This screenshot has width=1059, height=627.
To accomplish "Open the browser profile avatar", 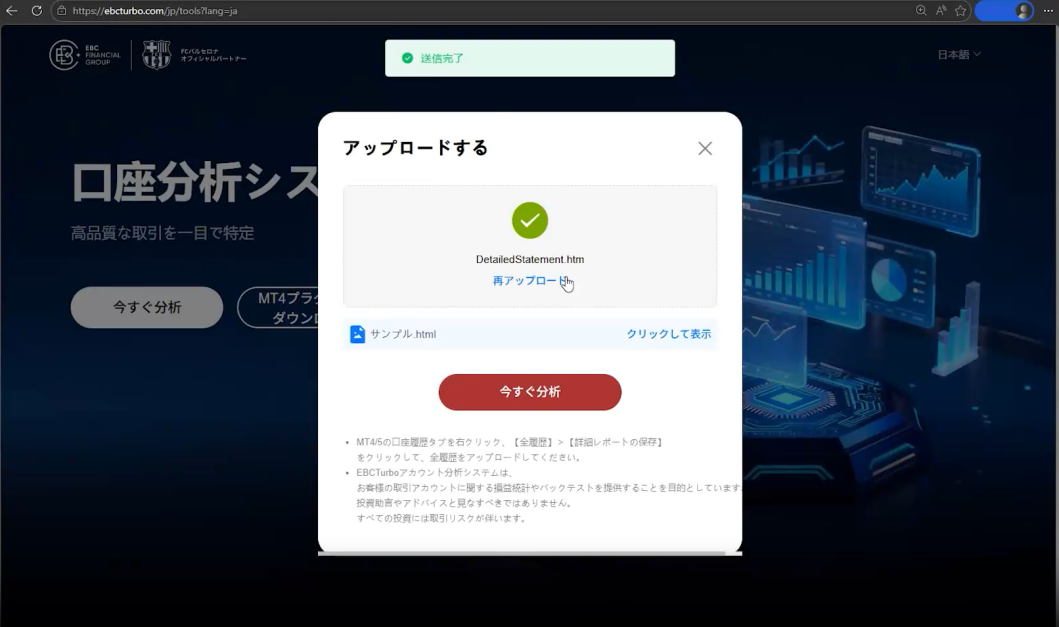I will point(1024,11).
